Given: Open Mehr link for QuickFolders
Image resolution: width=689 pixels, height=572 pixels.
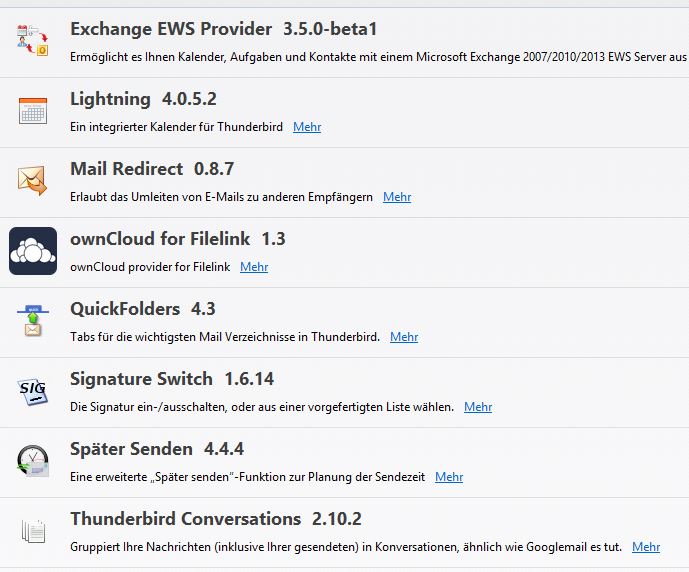Looking at the screenshot, I should 404,337.
